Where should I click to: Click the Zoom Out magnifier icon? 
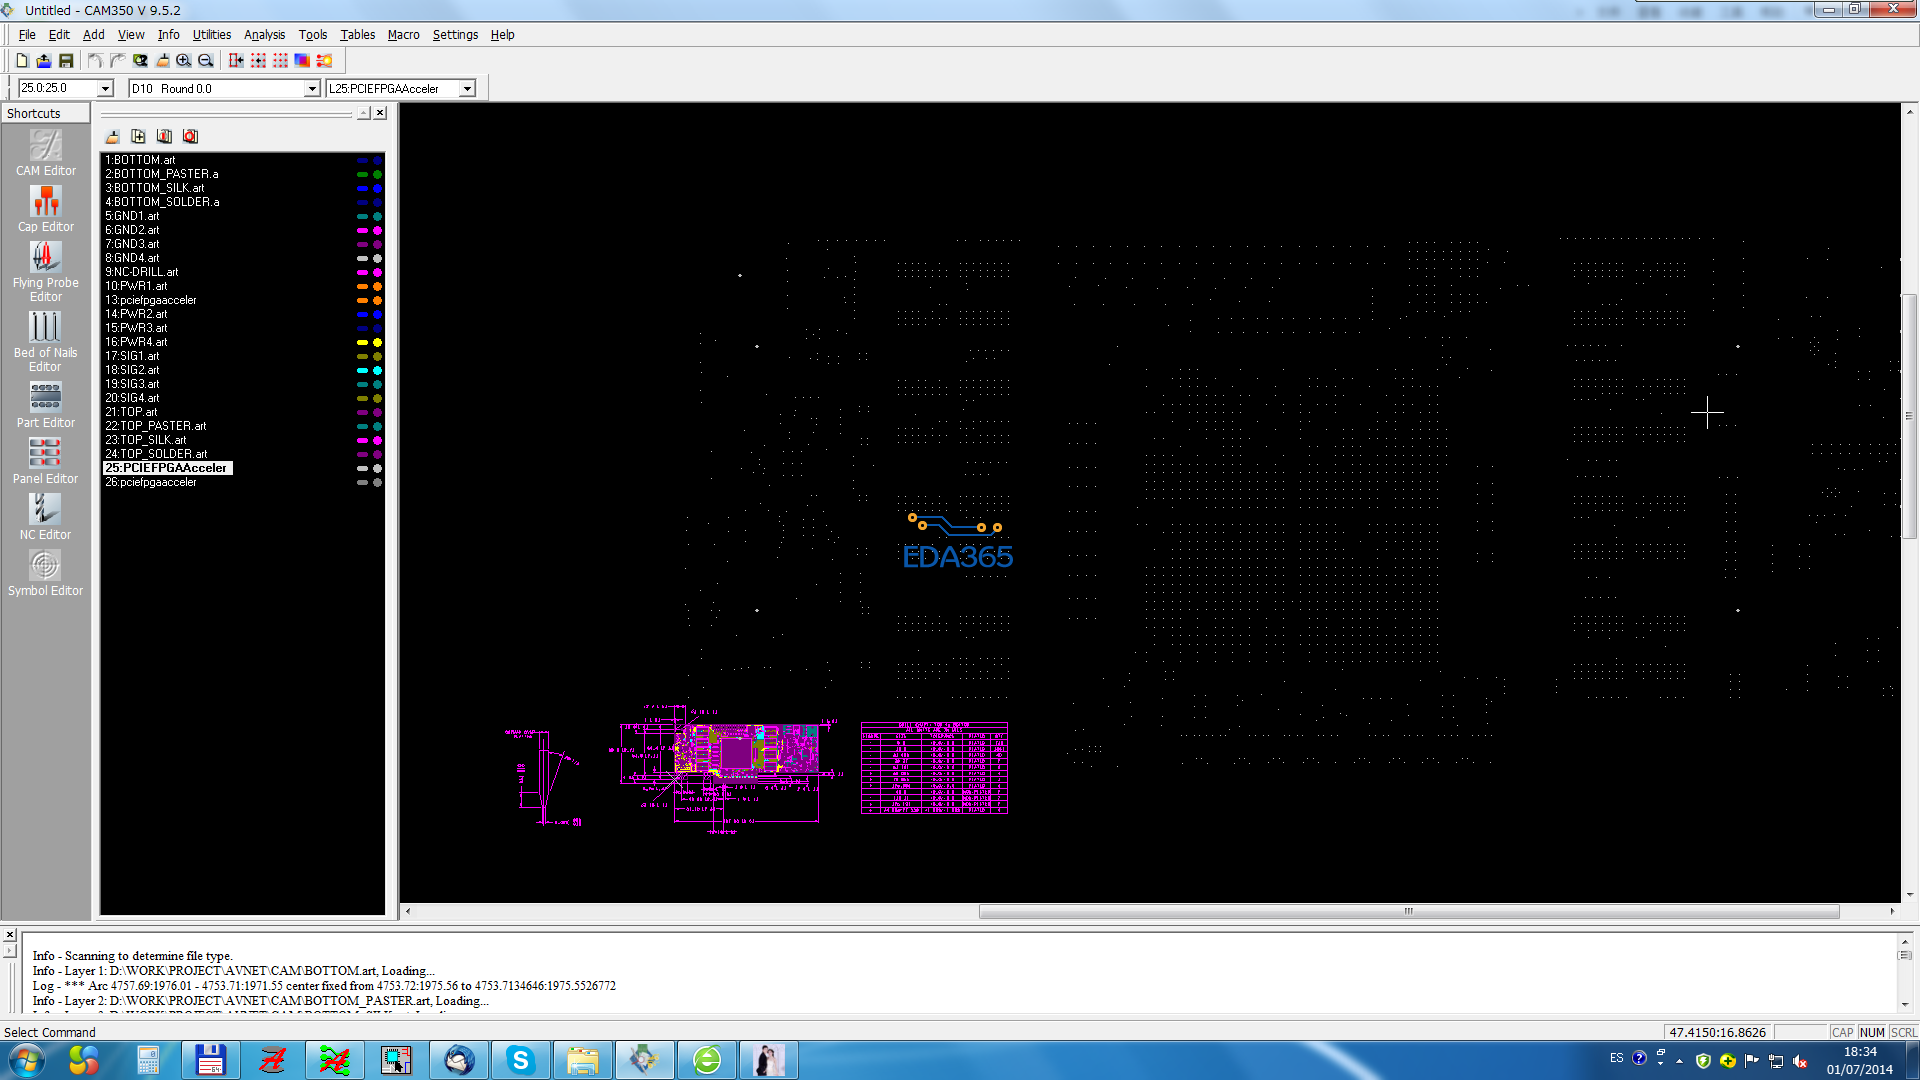[206, 61]
